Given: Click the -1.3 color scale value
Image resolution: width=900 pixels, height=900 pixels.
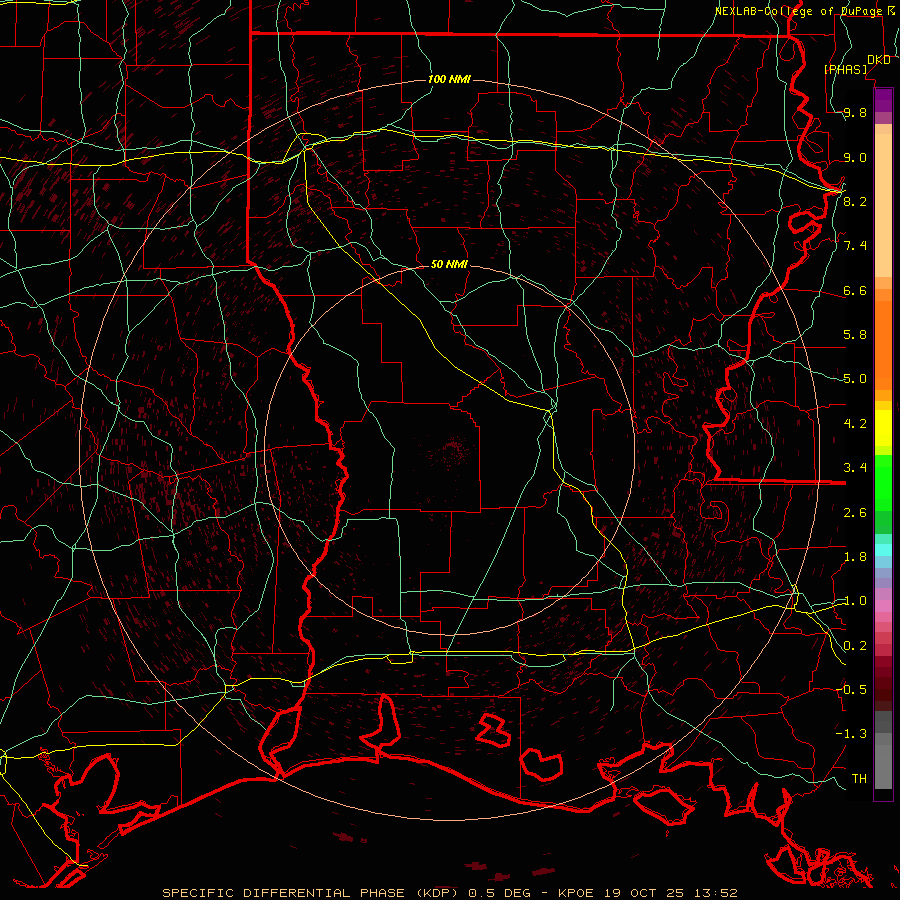Looking at the screenshot, I should (x=851, y=734).
